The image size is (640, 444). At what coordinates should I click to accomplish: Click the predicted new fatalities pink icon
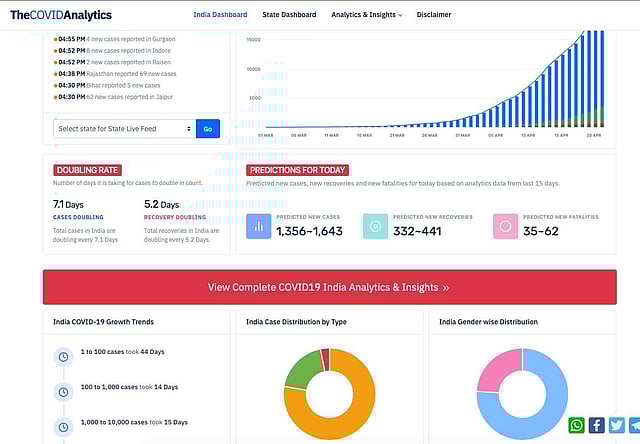(x=505, y=226)
